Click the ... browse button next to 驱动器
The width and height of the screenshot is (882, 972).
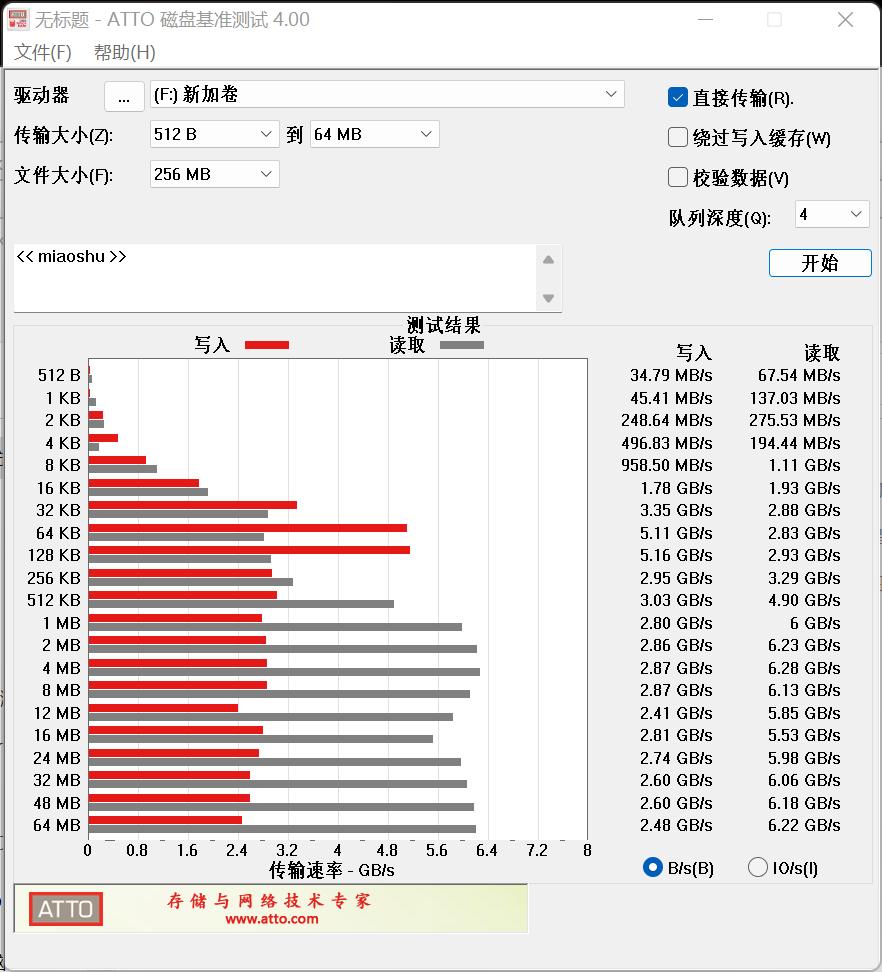(x=124, y=94)
